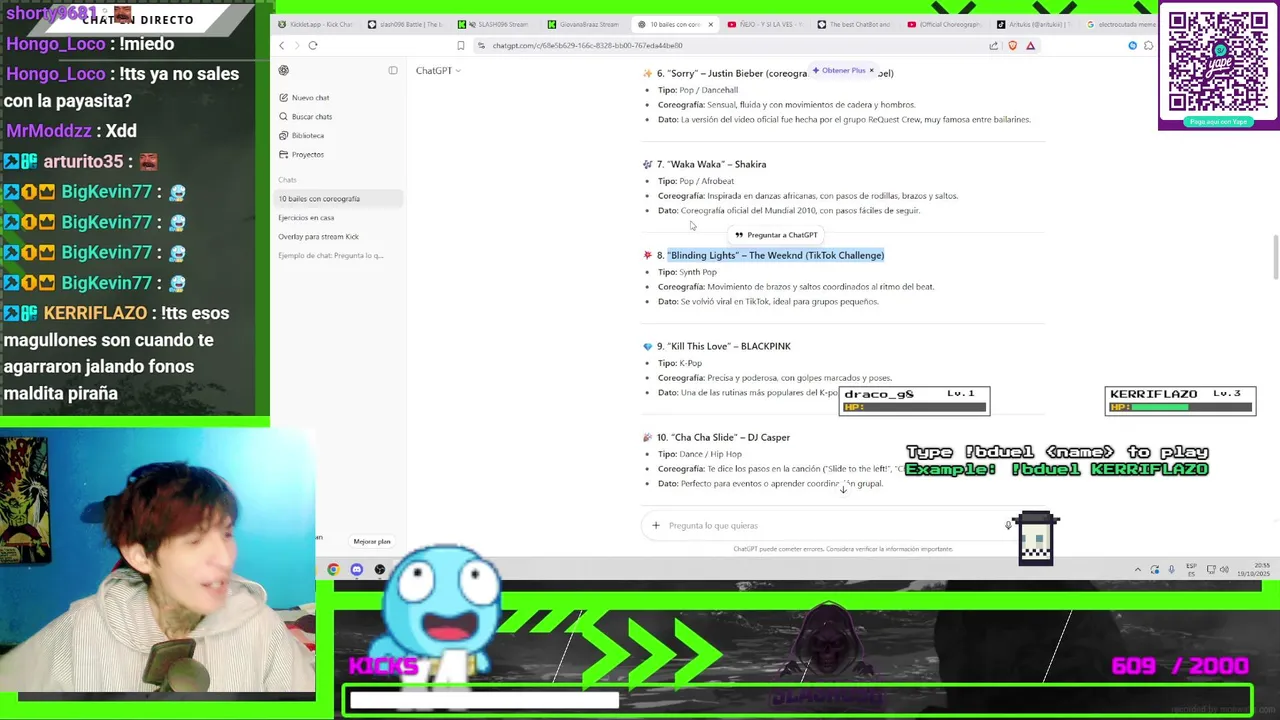Open Brave Shields lion icon
Viewport: 1280px width, 720px height.
coord(1012,45)
